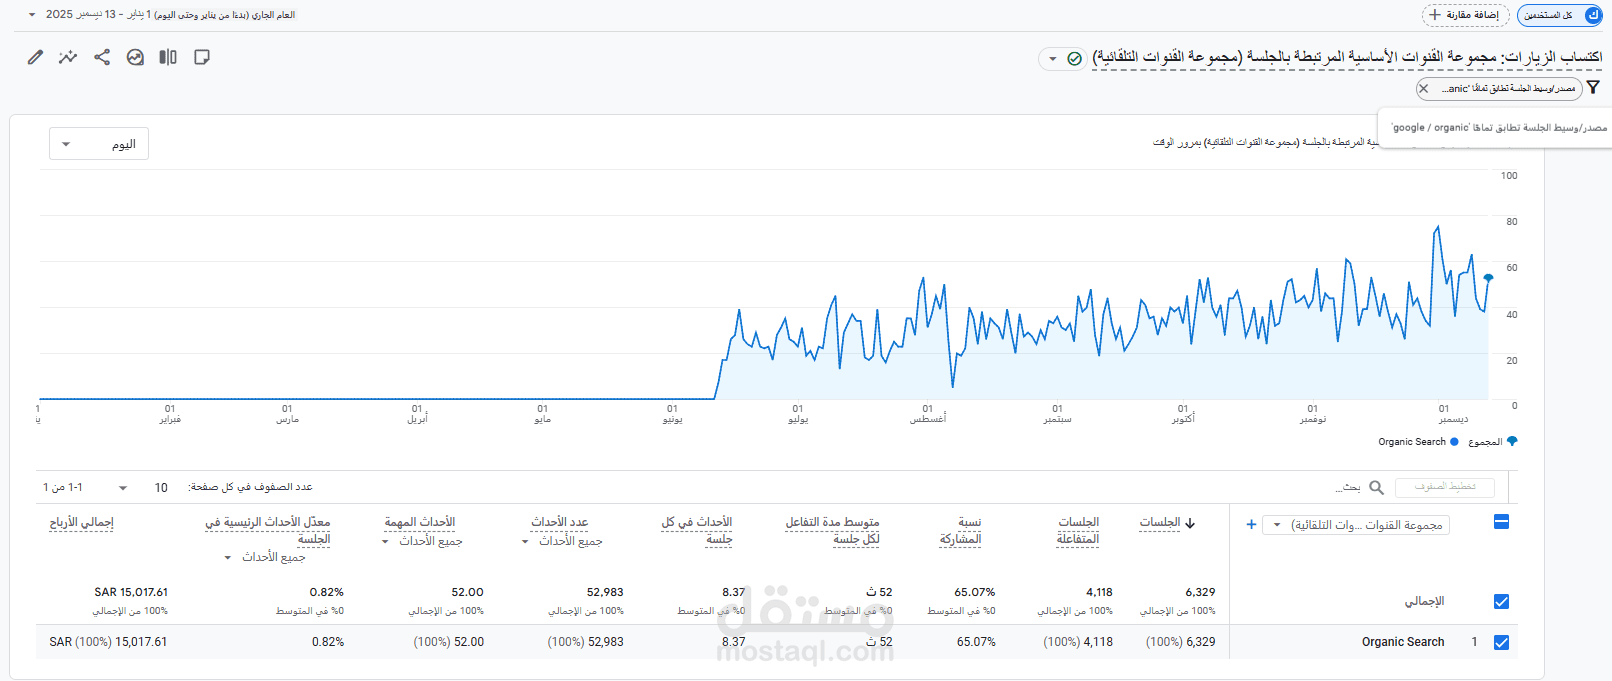Sort by الجلسات المتفاعلة column header

pyautogui.click(x=1078, y=530)
